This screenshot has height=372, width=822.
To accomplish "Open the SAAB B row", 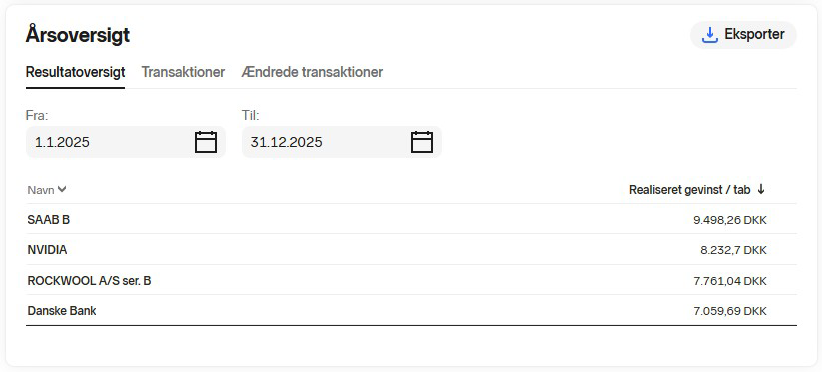I will (x=411, y=220).
